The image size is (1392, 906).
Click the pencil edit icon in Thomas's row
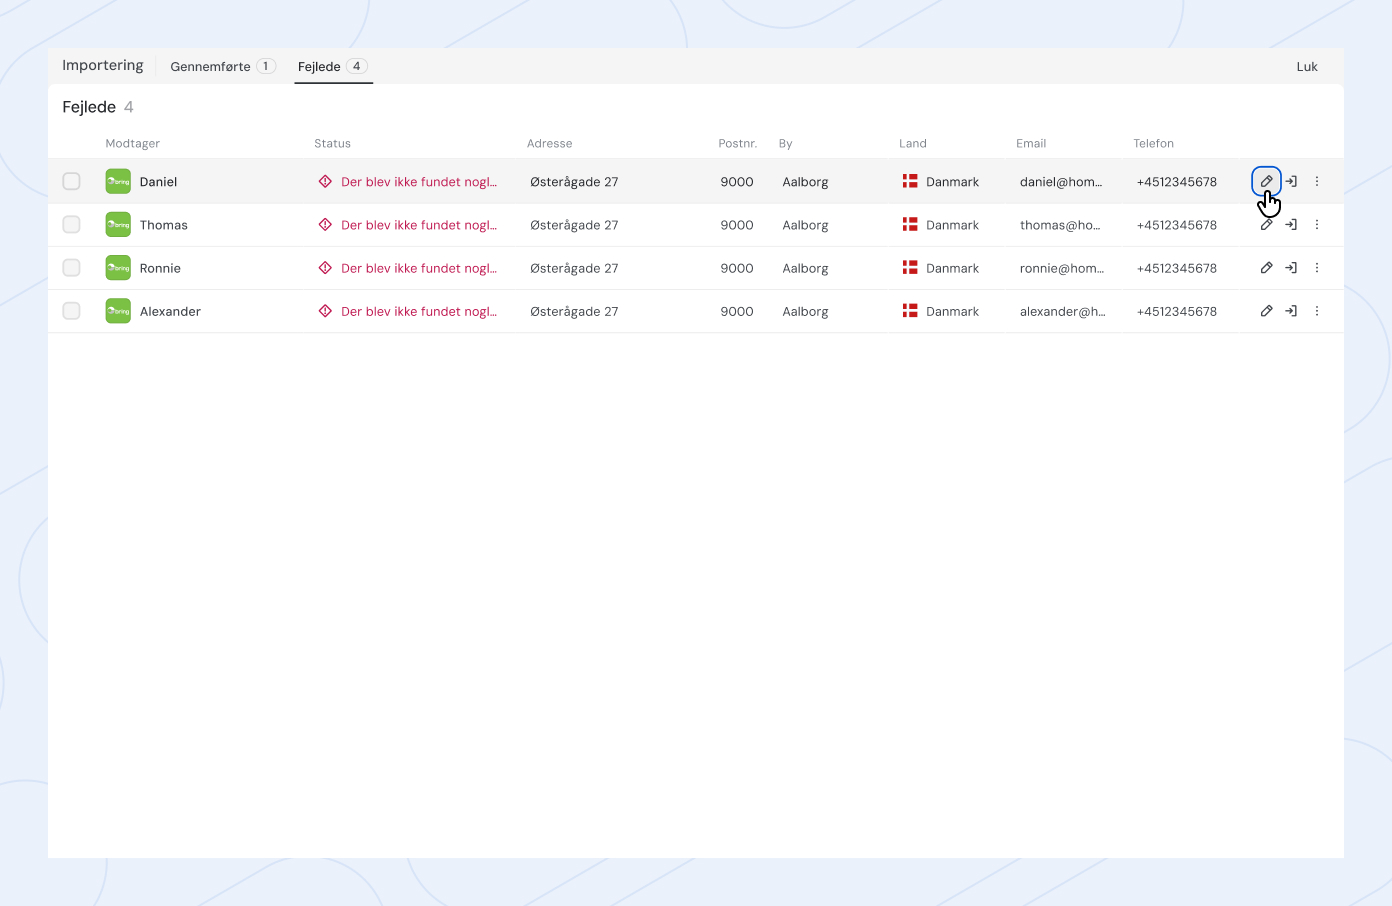pos(1266,225)
